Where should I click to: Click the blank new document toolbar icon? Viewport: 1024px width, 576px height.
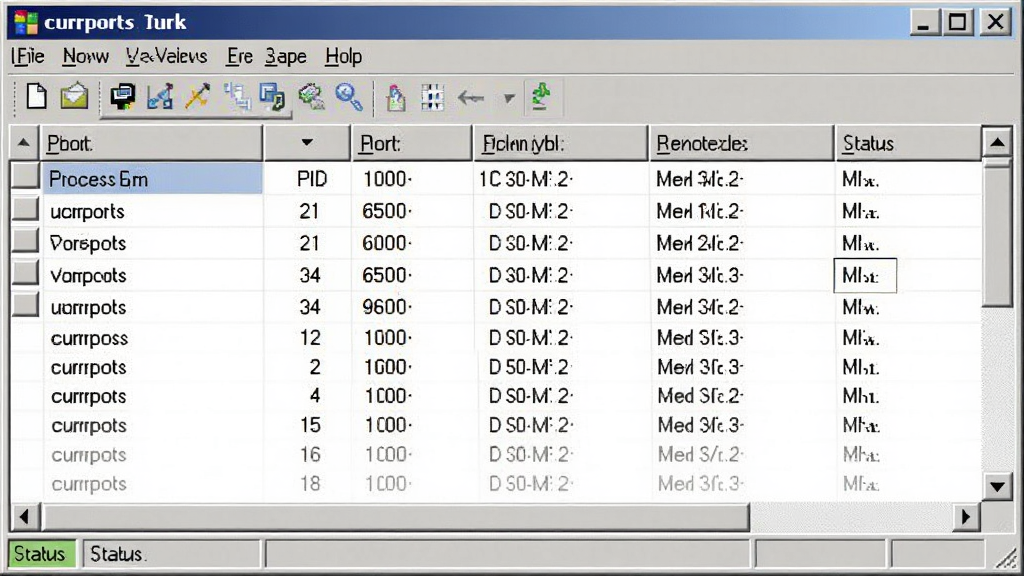[x=37, y=97]
